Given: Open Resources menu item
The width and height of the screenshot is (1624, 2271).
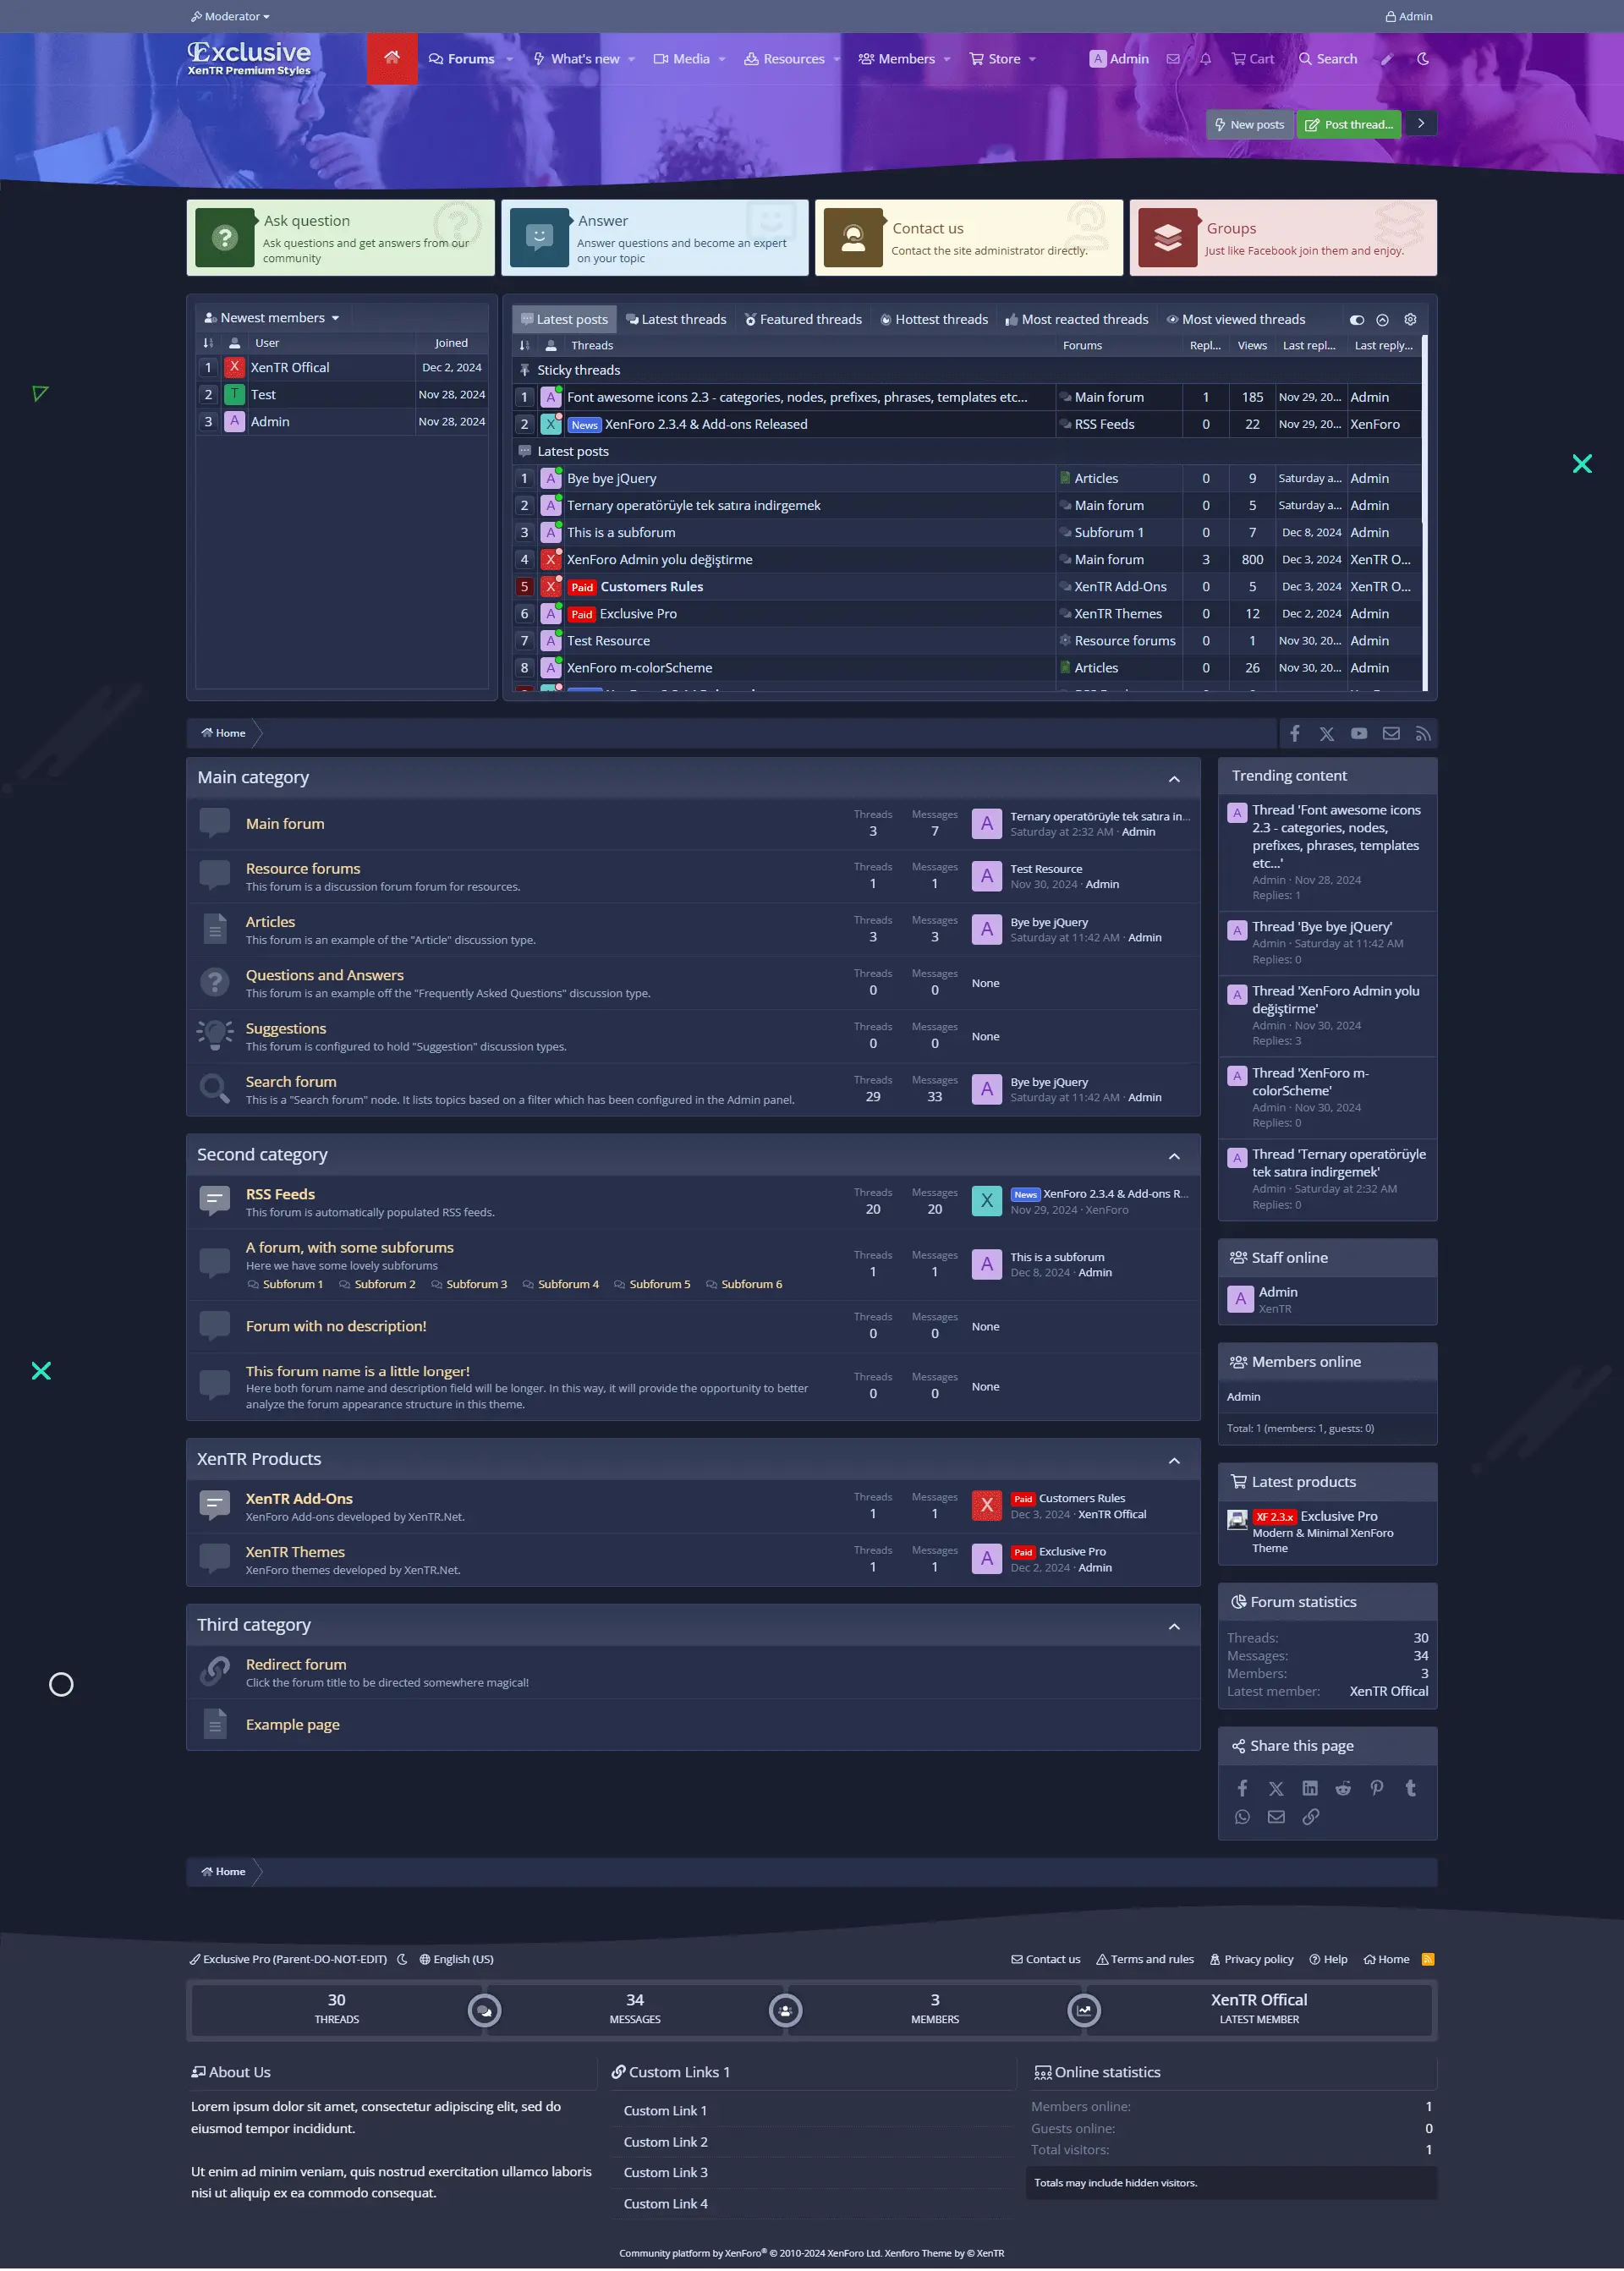Looking at the screenshot, I should coord(785,59).
